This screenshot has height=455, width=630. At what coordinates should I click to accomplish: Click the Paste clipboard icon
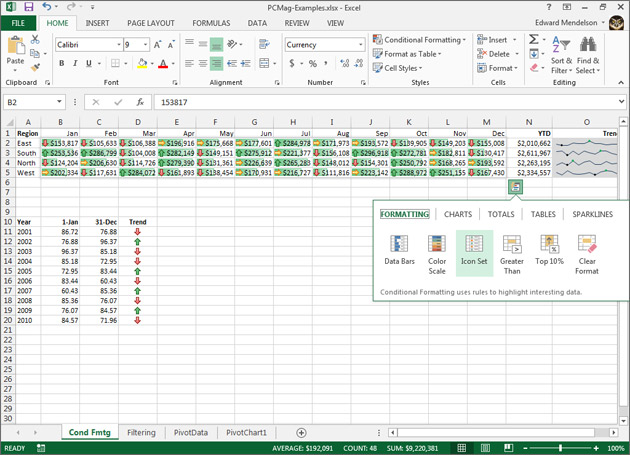16,45
